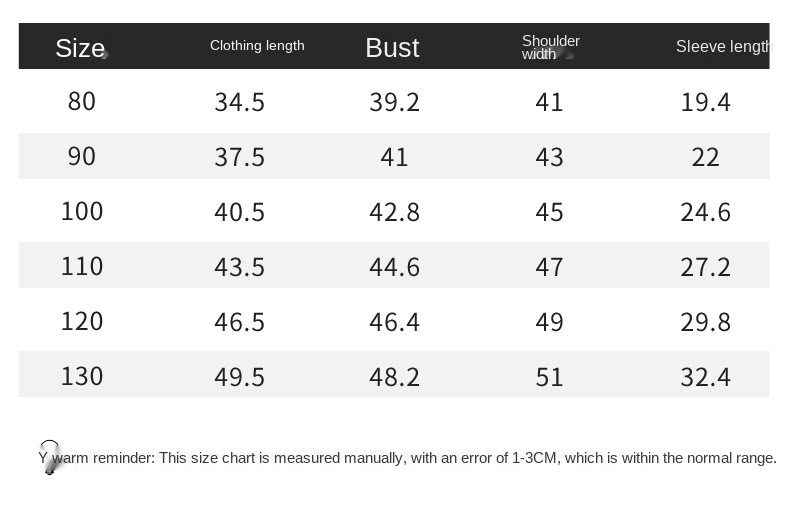Select the size 130 row label
The width and height of the screenshot is (790, 510).
click(x=82, y=377)
